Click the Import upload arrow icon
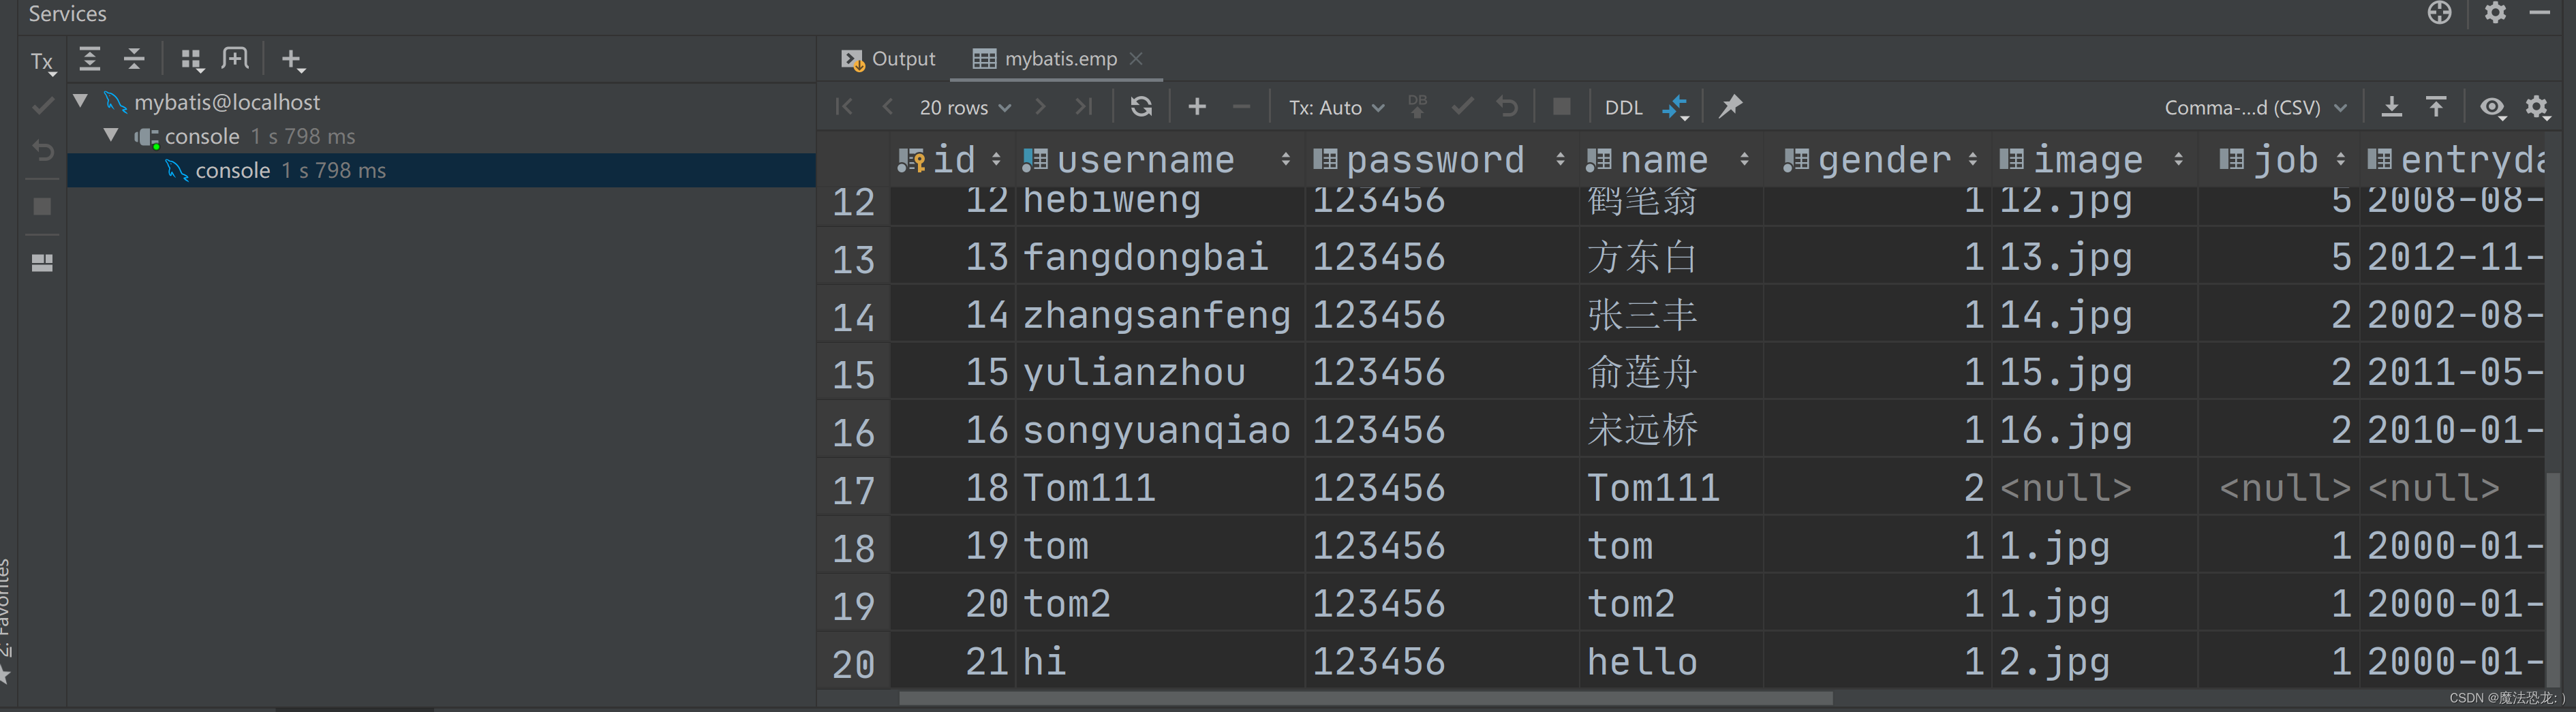The image size is (2576, 712). click(x=2436, y=106)
